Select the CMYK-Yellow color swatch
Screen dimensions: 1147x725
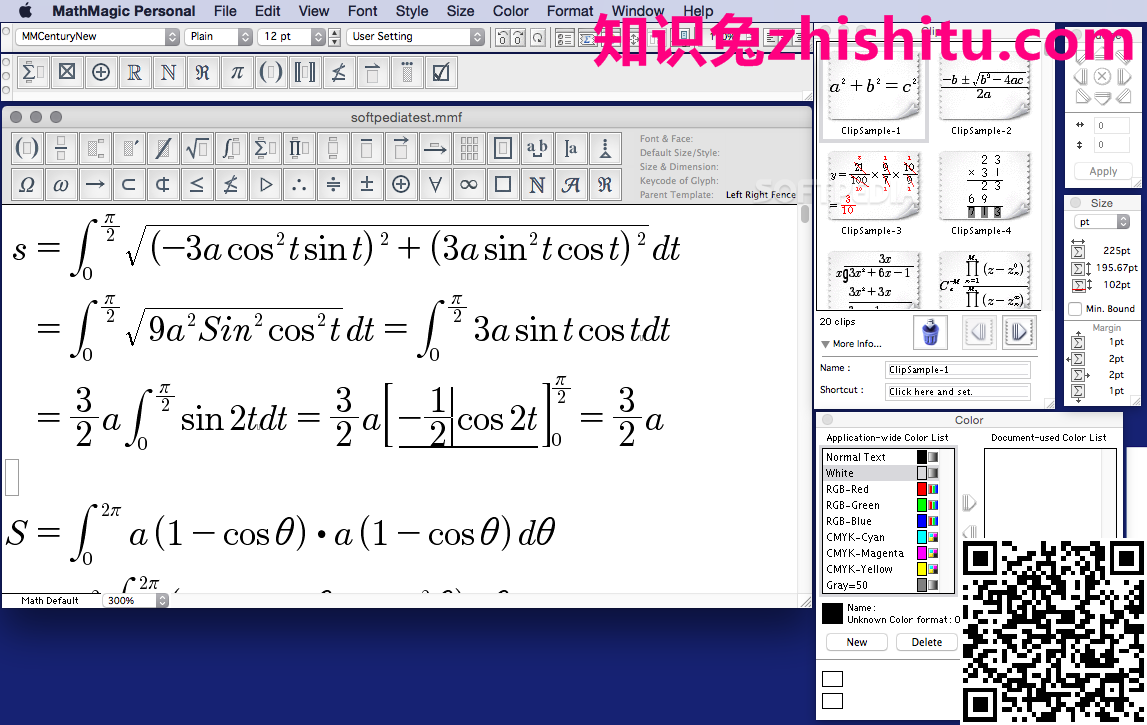[x=922, y=569]
